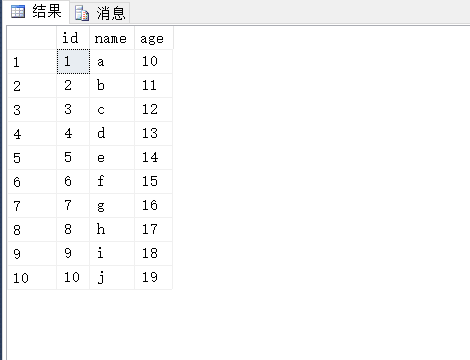The width and height of the screenshot is (470, 360).
Task: Select row header 5
Action: tap(32, 158)
